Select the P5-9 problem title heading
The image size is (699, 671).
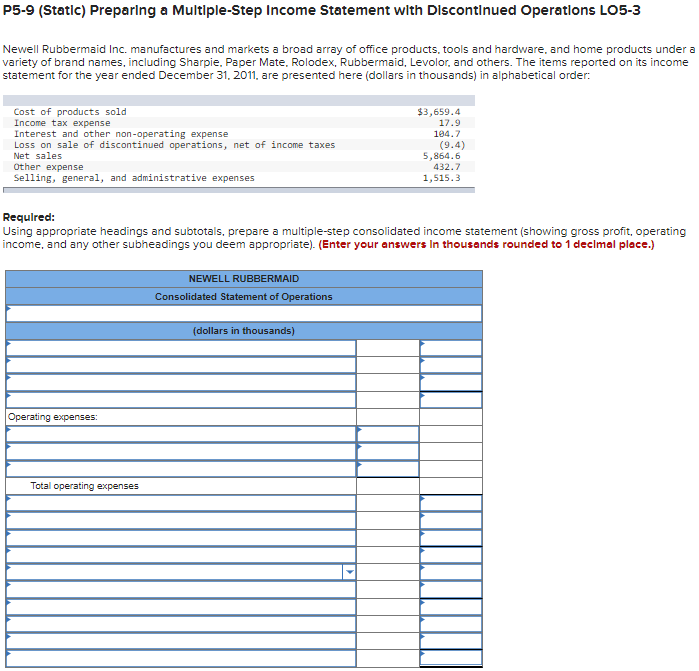tap(321, 10)
